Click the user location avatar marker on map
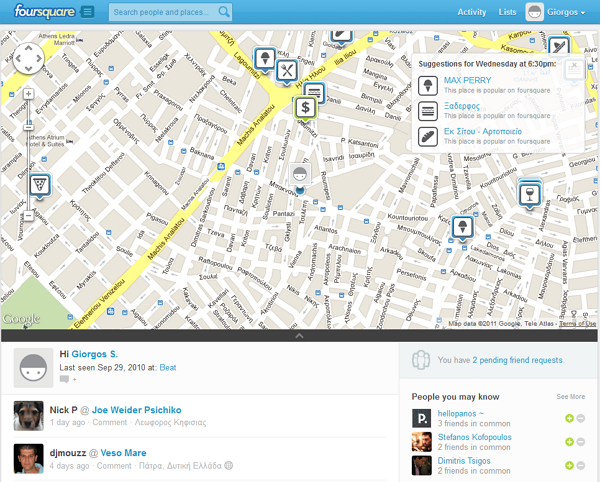The height and width of the screenshot is (482, 601). [x=300, y=175]
